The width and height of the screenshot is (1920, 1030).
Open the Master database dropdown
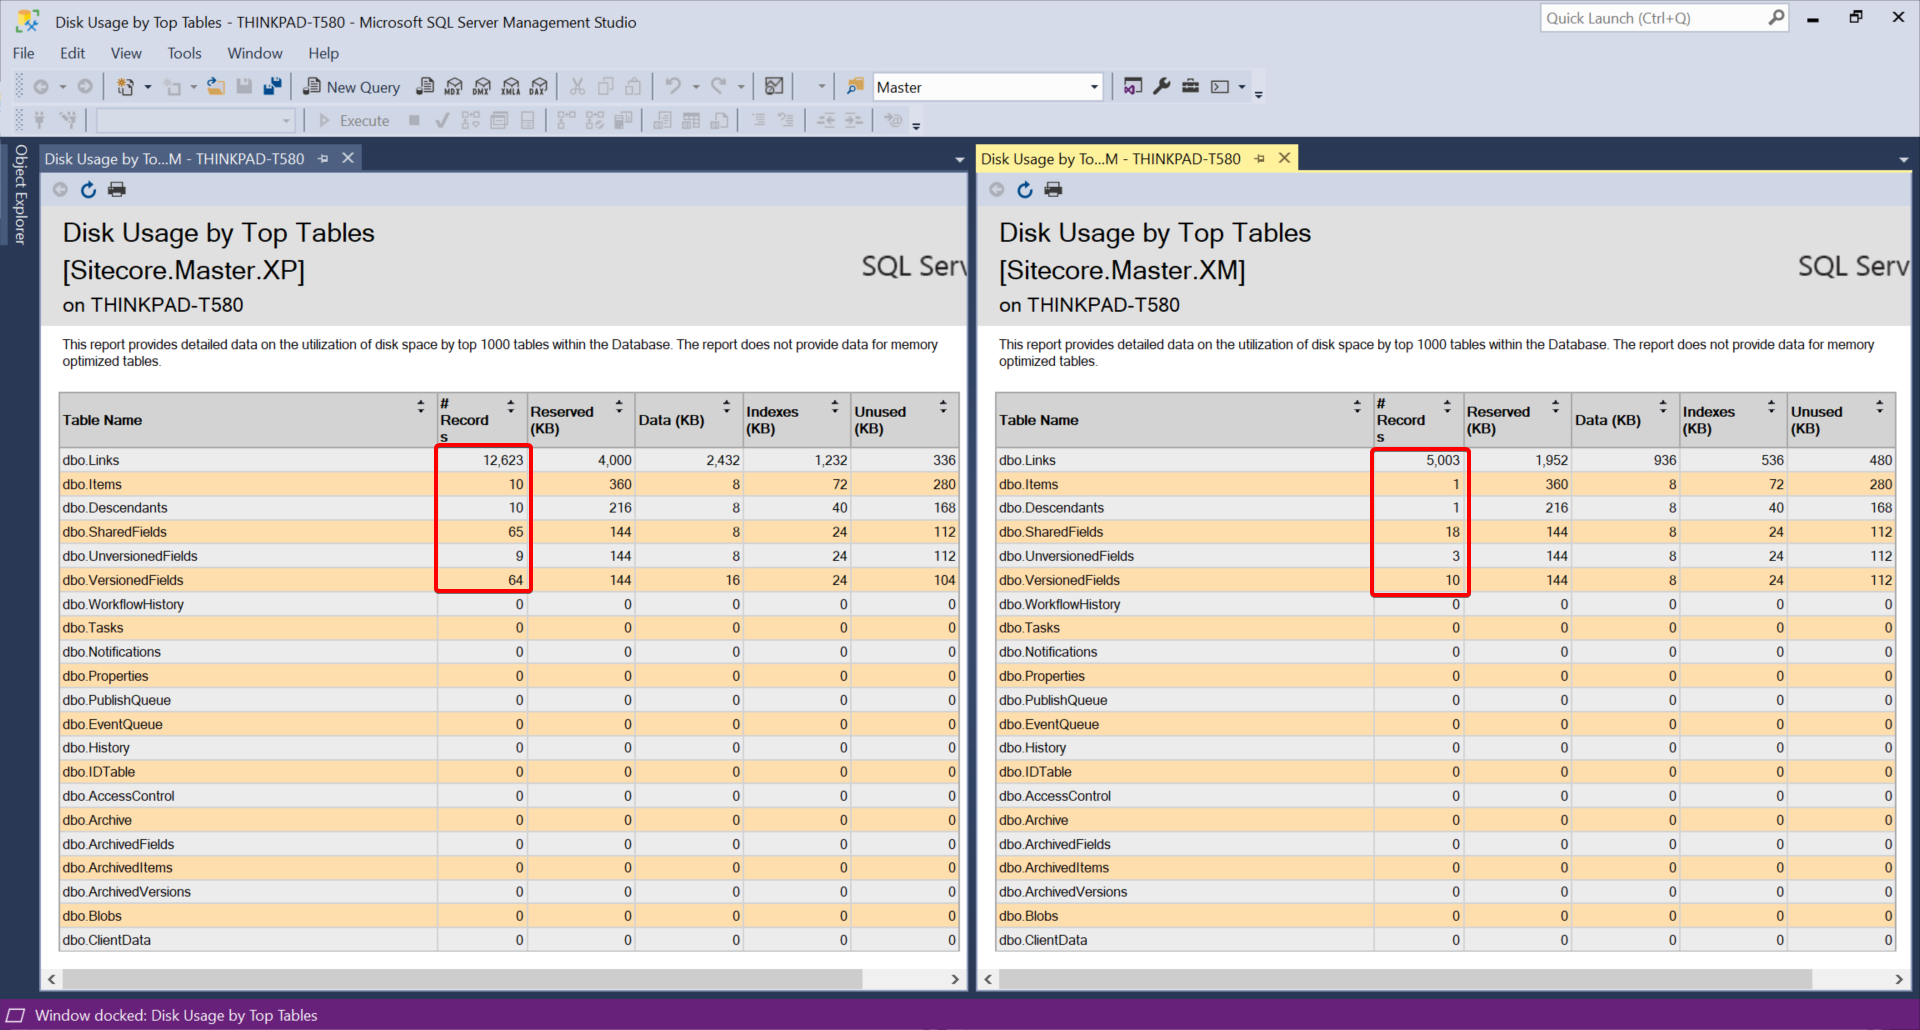click(x=1092, y=87)
